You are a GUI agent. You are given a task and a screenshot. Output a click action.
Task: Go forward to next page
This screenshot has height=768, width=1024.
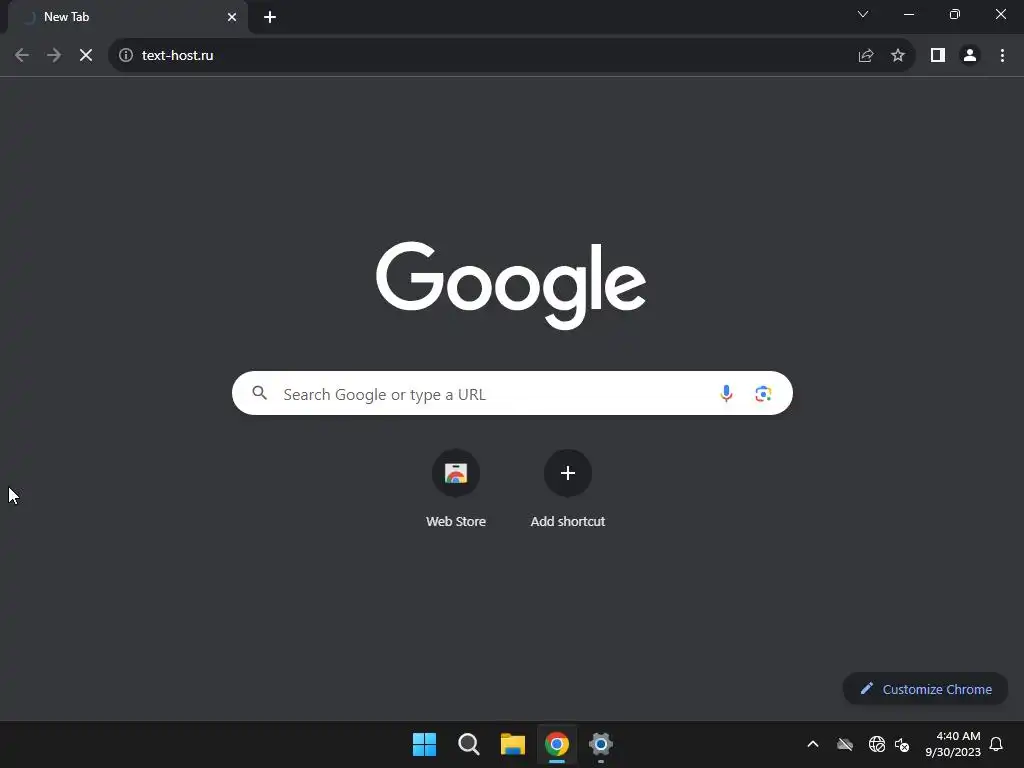[x=54, y=56]
